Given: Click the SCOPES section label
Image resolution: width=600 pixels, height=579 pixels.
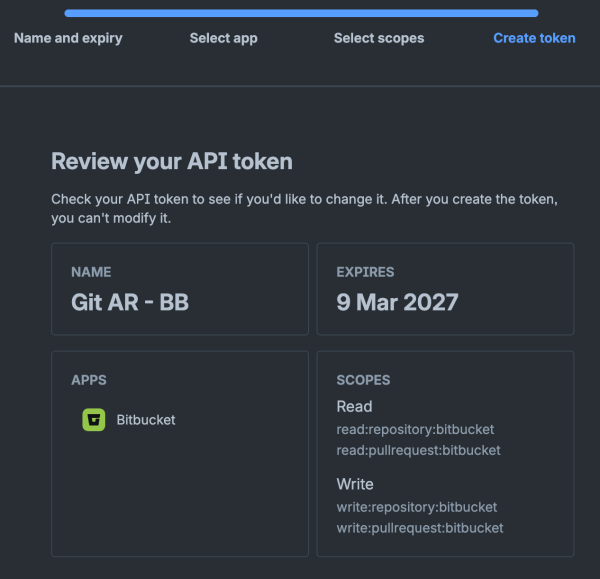Looking at the screenshot, I should point(363,380).
